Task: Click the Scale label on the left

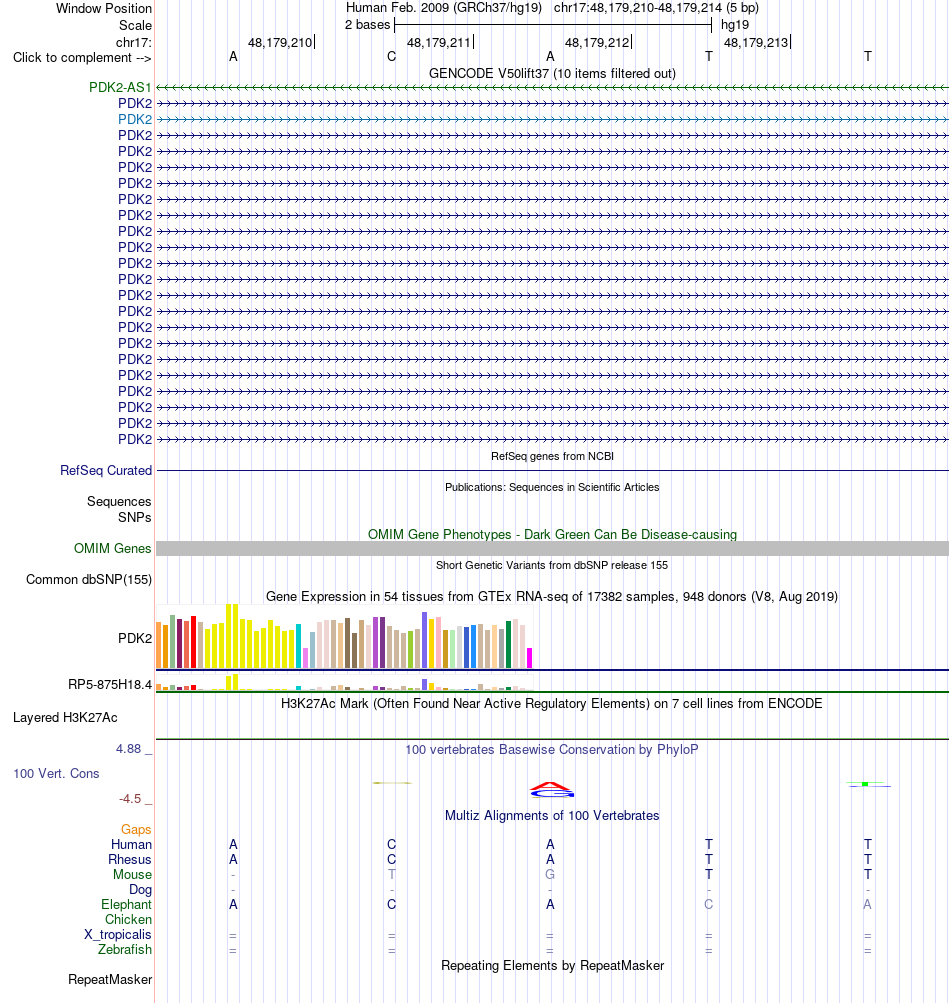Action: (136, 26)
